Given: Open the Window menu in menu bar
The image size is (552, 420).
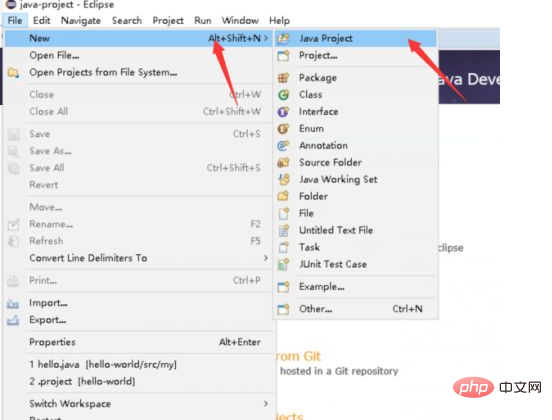Looking at the screenshot, I should coord(240,20).
